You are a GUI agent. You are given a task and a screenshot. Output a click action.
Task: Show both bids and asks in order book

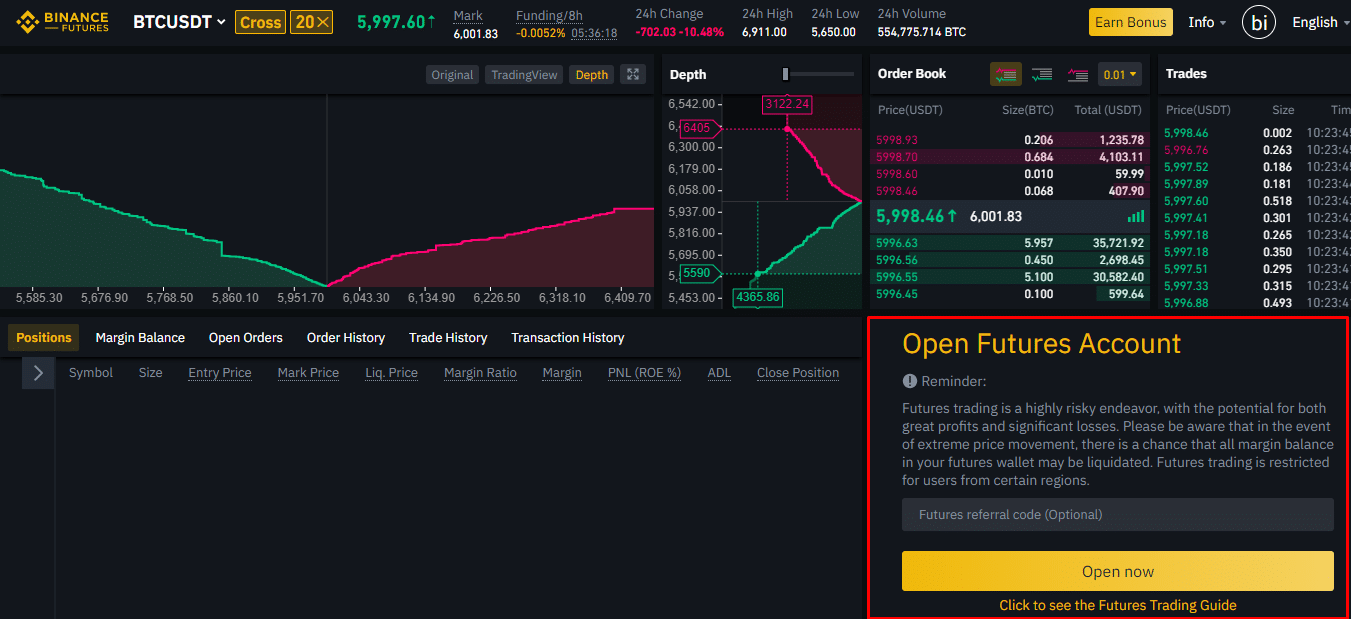1006,74
